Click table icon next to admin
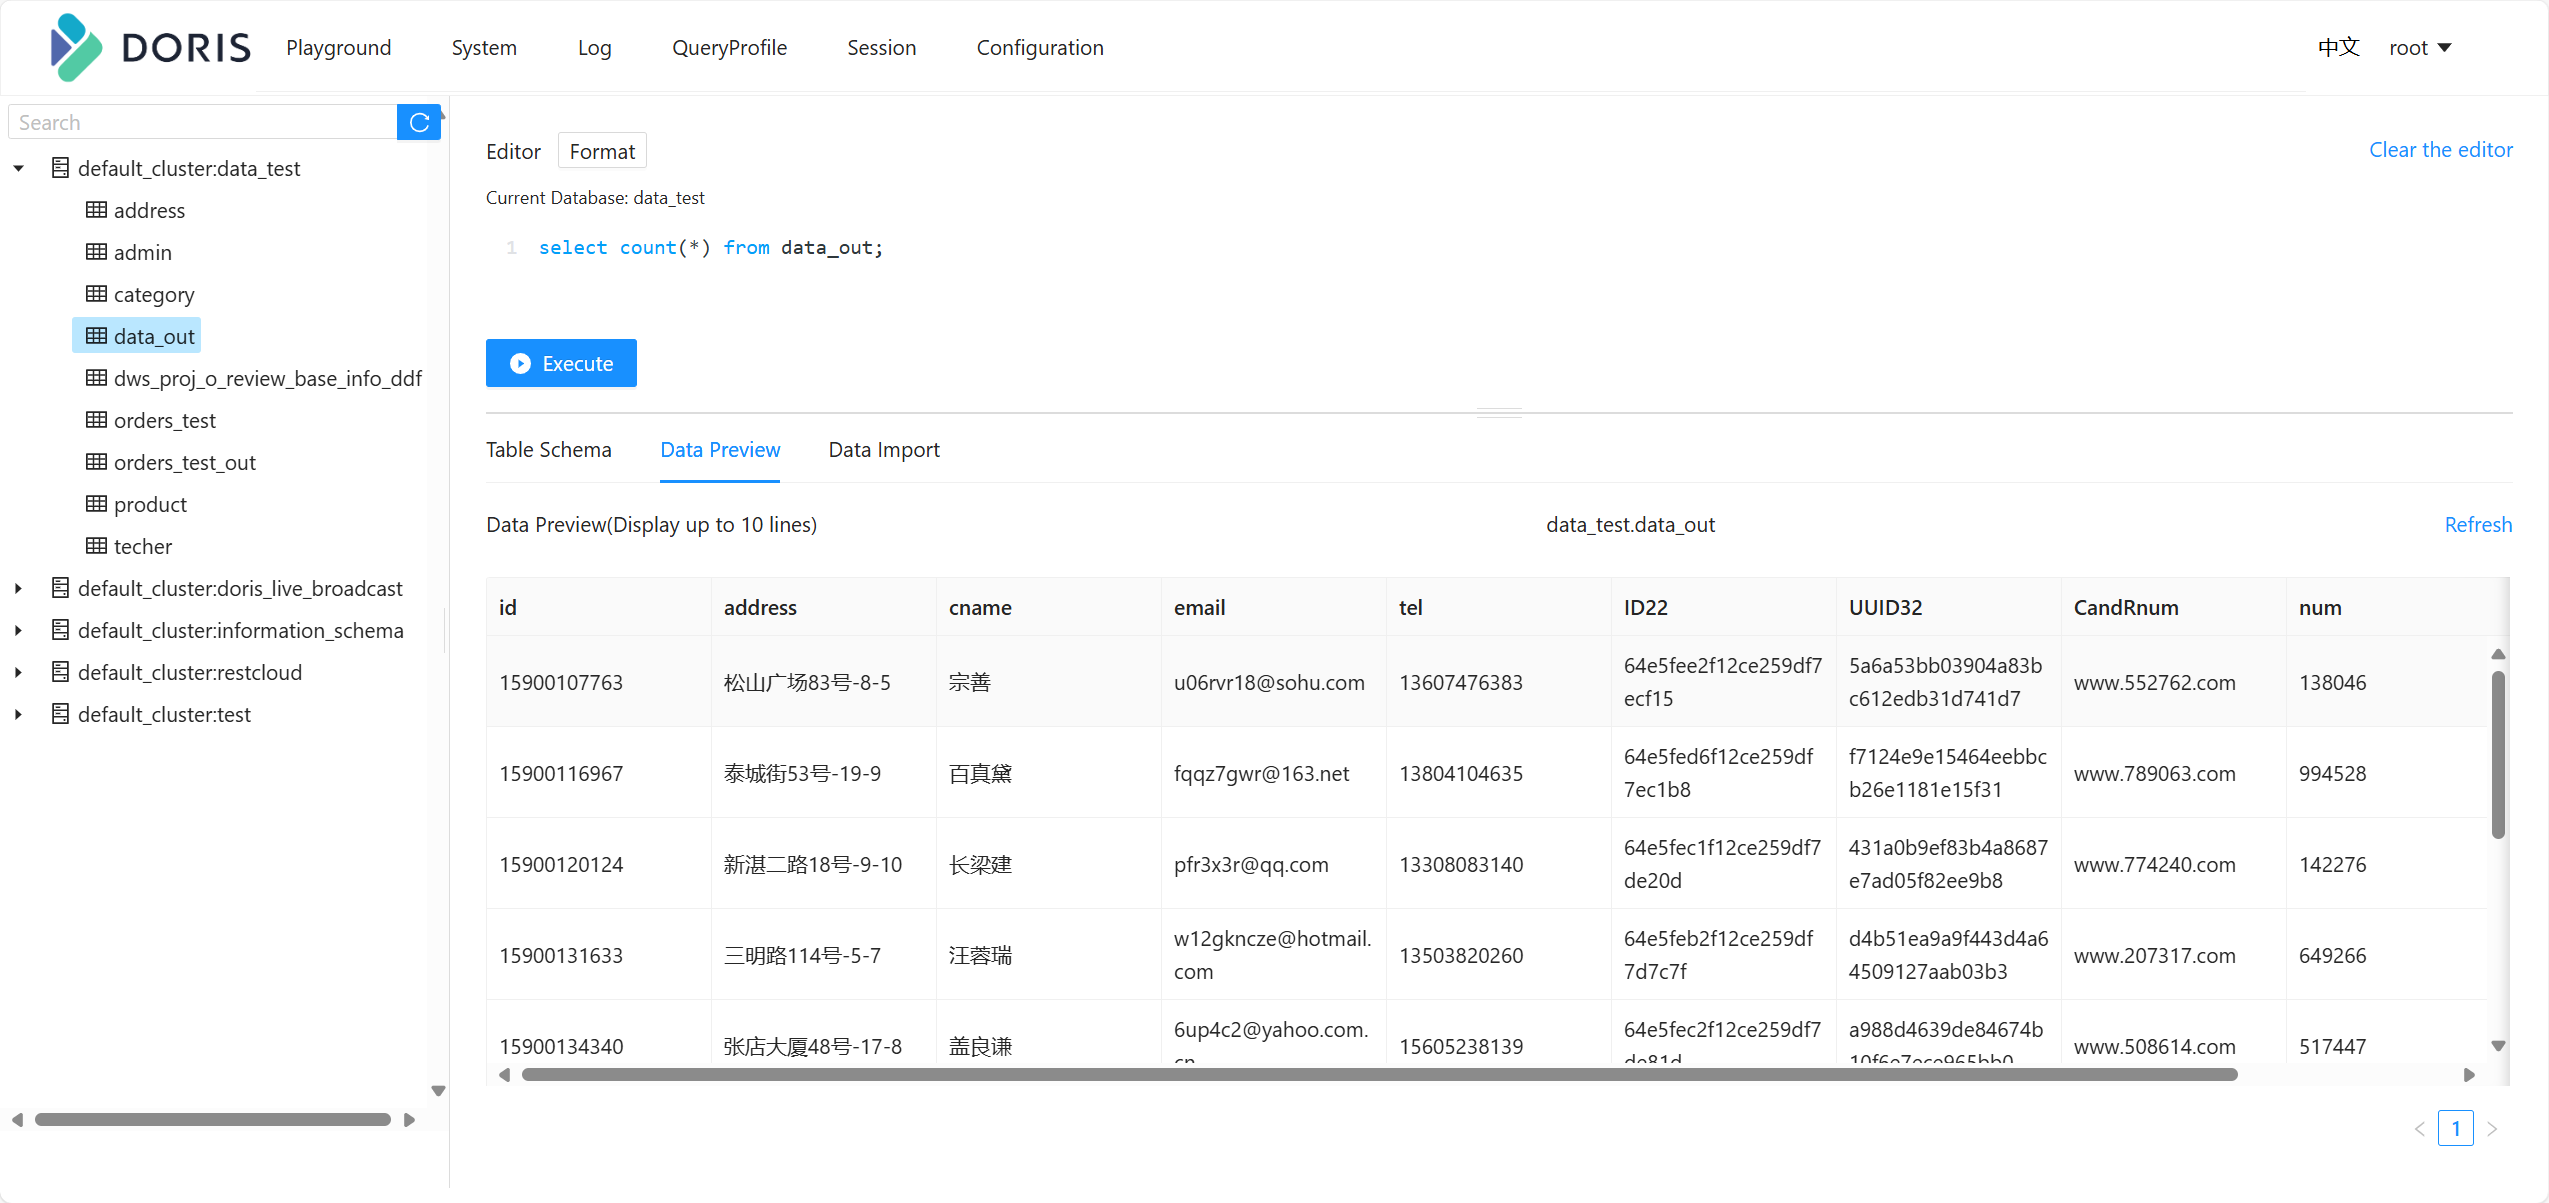 click(x=96, y=252)
